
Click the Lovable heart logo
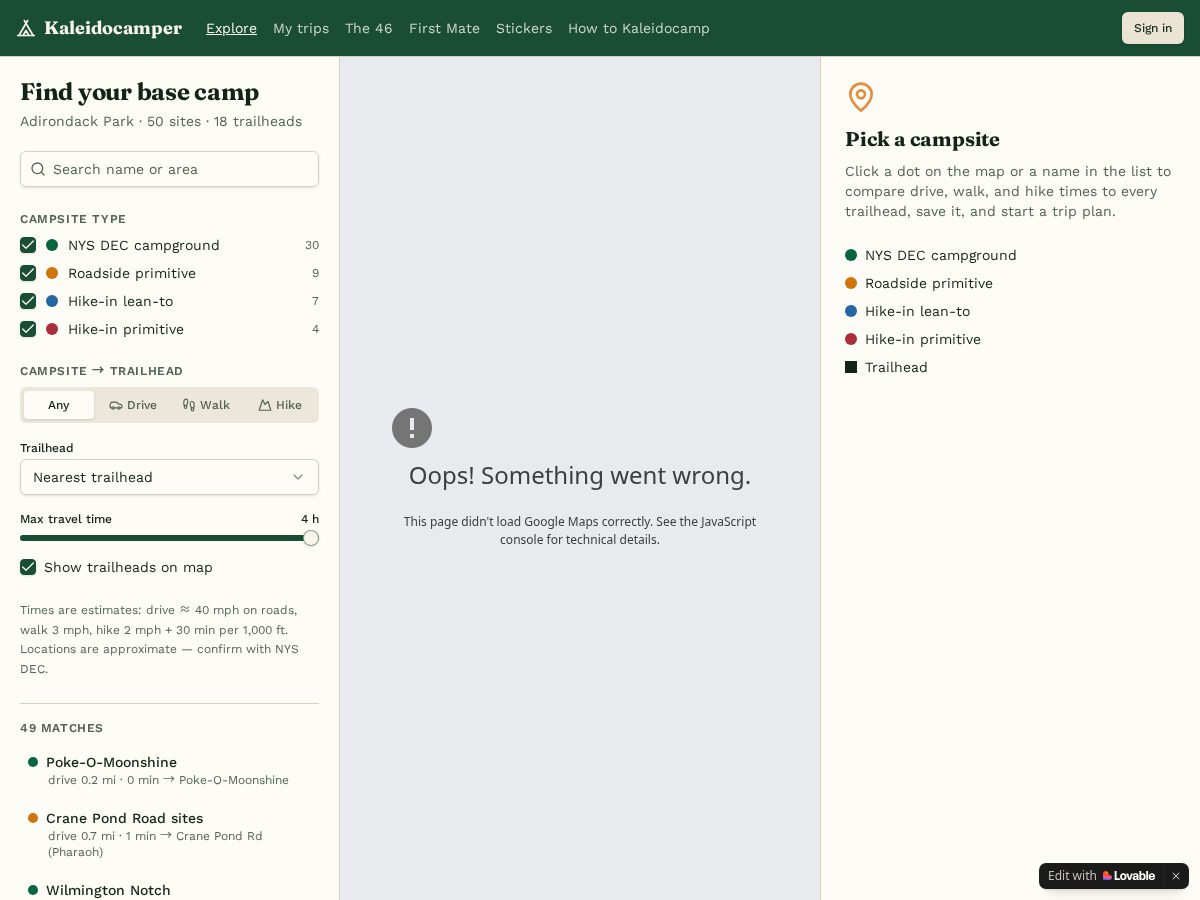1107,876
